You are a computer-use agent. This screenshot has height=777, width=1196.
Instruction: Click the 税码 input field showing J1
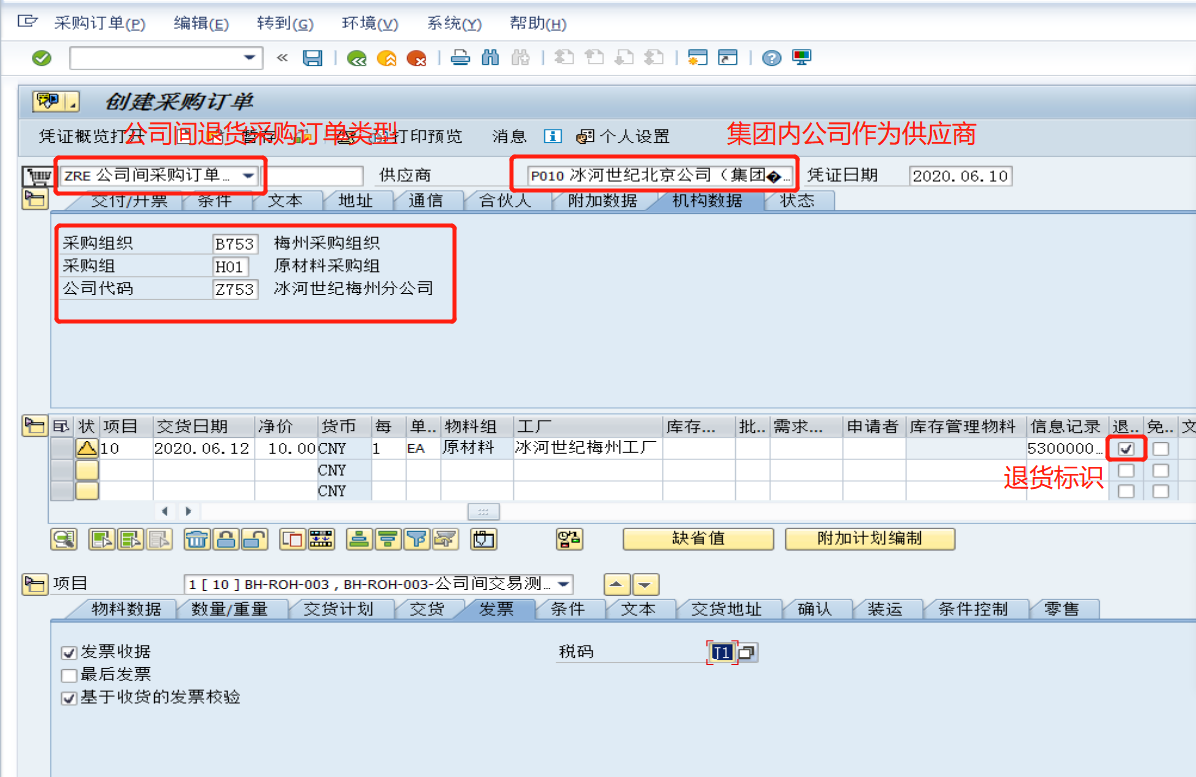722,650
